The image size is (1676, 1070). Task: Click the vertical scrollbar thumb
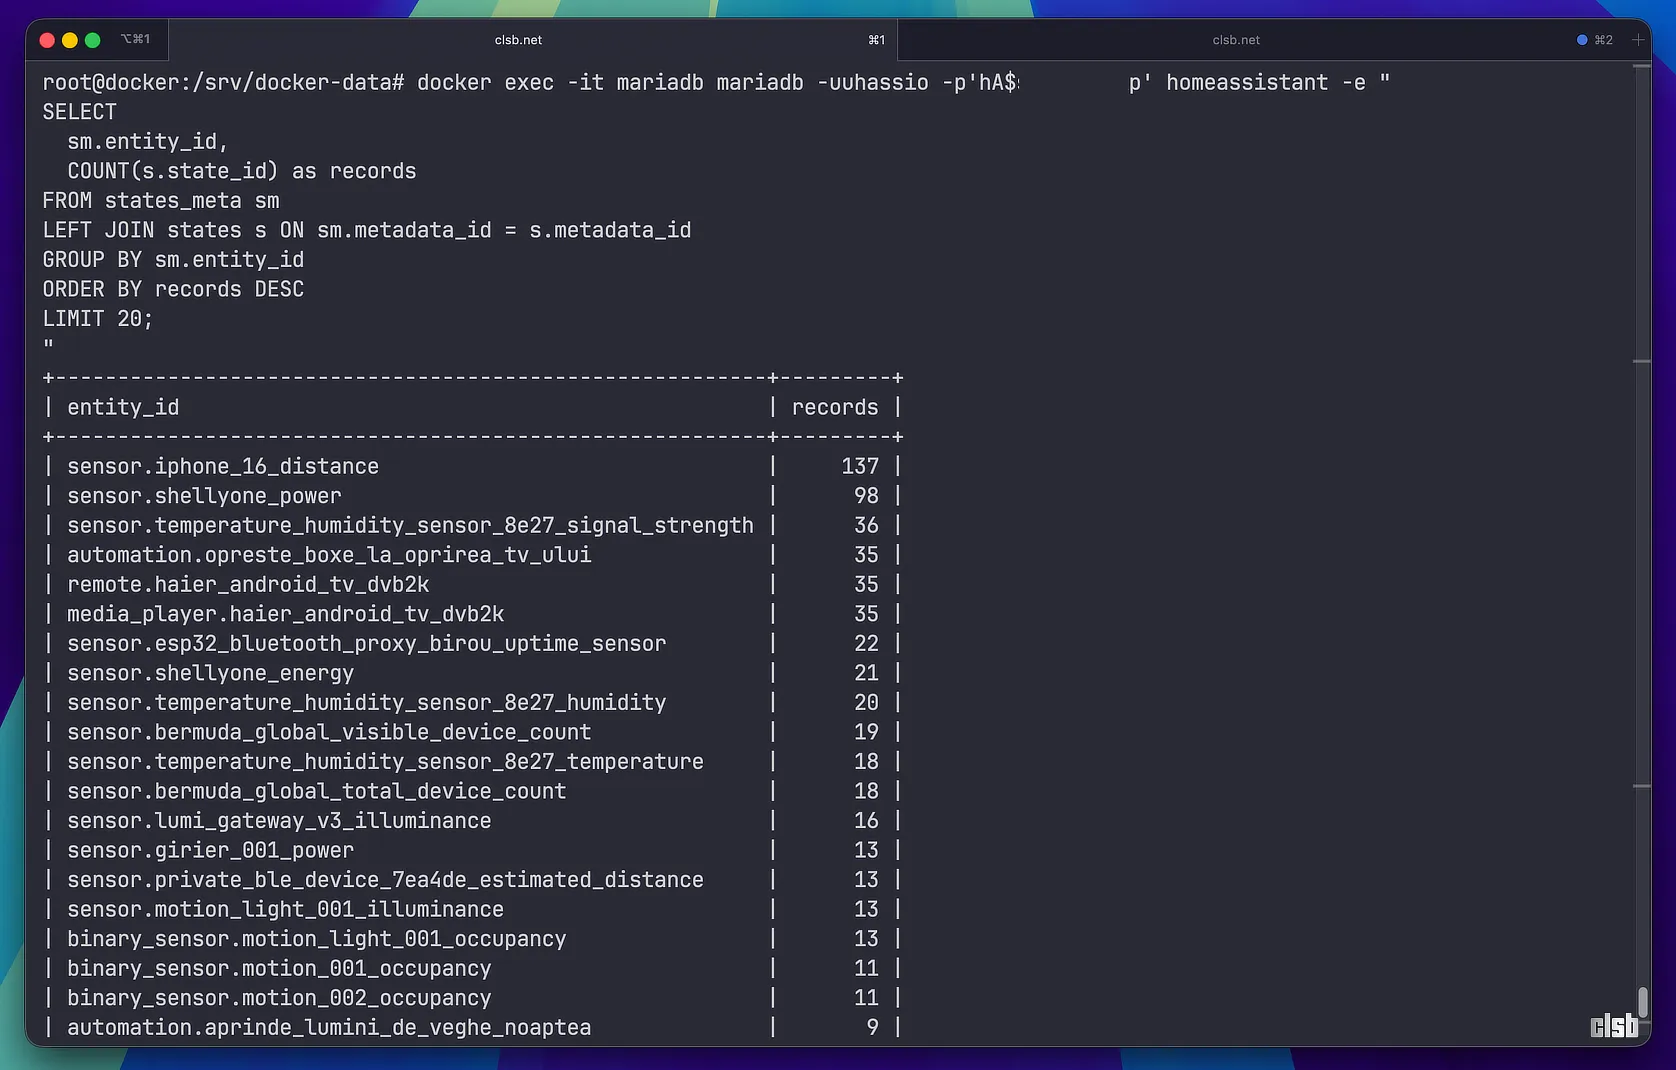(1642, 1001)
